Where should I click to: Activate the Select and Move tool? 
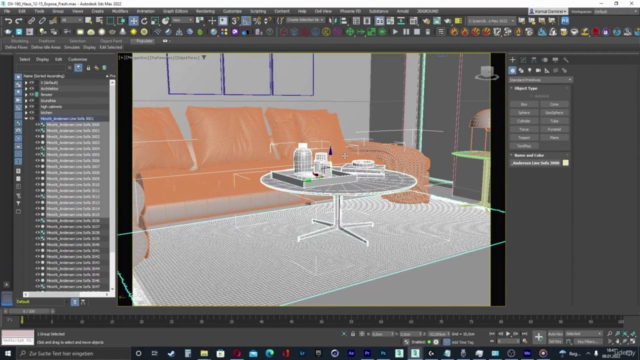(133, 20)
